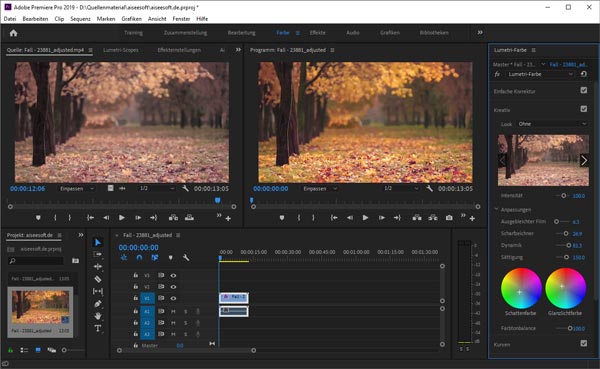Screen dimensions: 600x369
Task: Toggle the Einfache Korrektur checkbox
Action: [584, 90]
